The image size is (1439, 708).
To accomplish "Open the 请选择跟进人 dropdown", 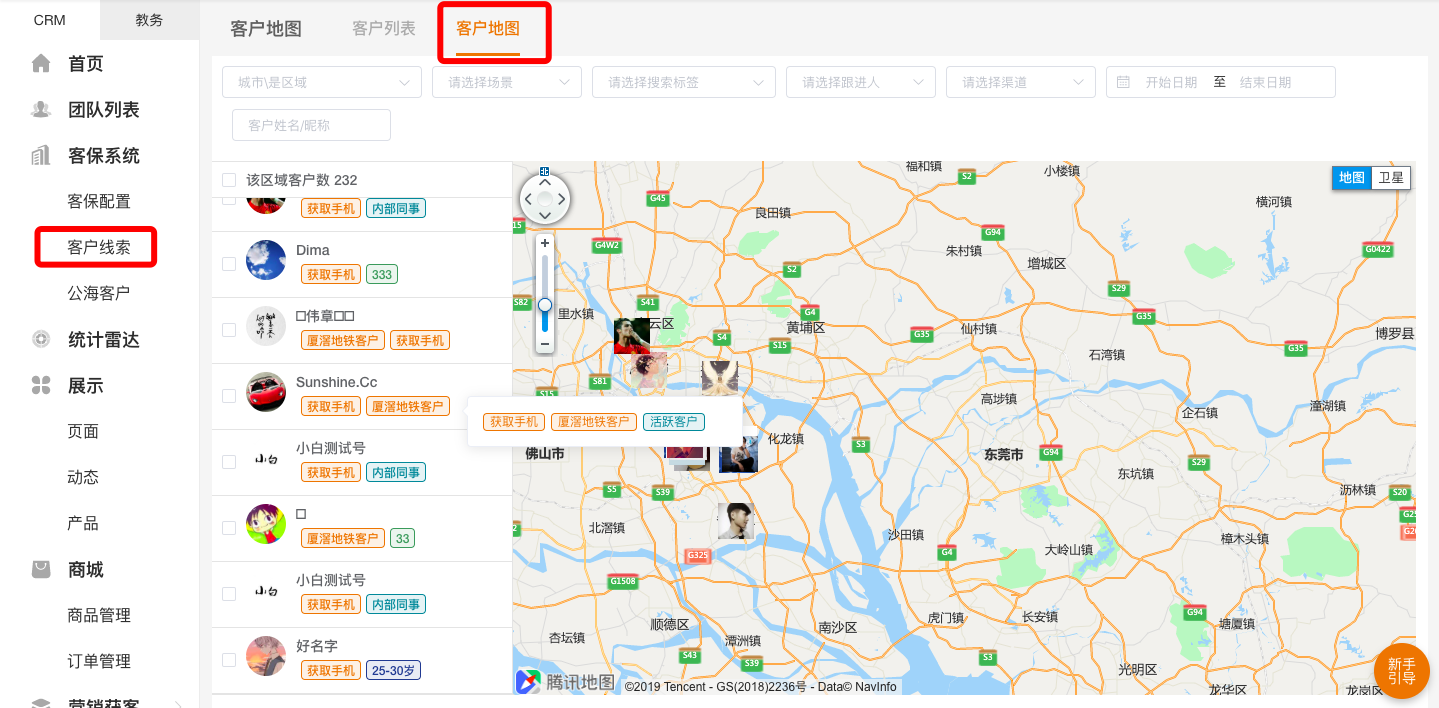I will click(860, 82).
